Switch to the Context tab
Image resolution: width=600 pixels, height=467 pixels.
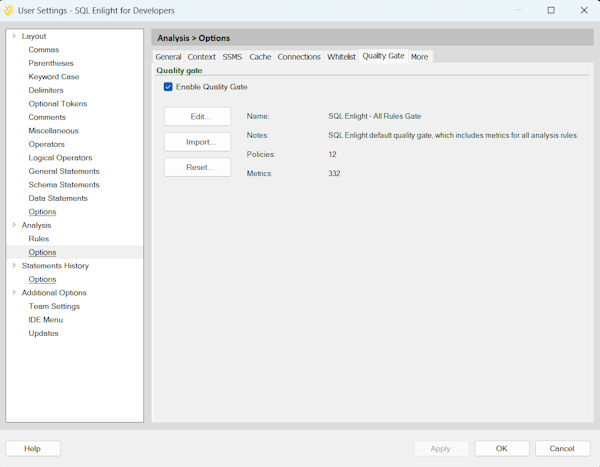[x=201, y=57]
